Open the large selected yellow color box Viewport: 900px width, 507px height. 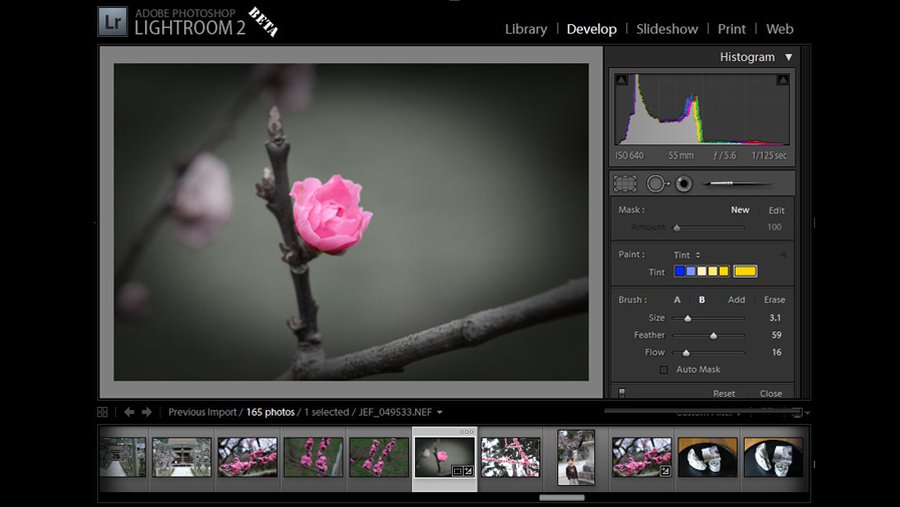coord(745,271)
